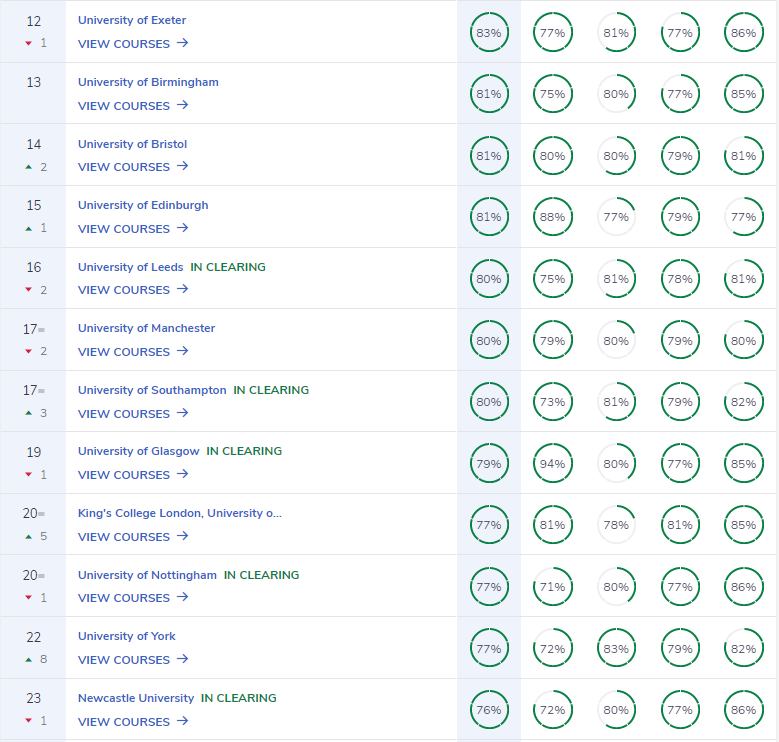779x742 pixels.
Task: Click the green up triangle under Bristol's rank 14
Action: pyautogui.click(x=29, y=167)
